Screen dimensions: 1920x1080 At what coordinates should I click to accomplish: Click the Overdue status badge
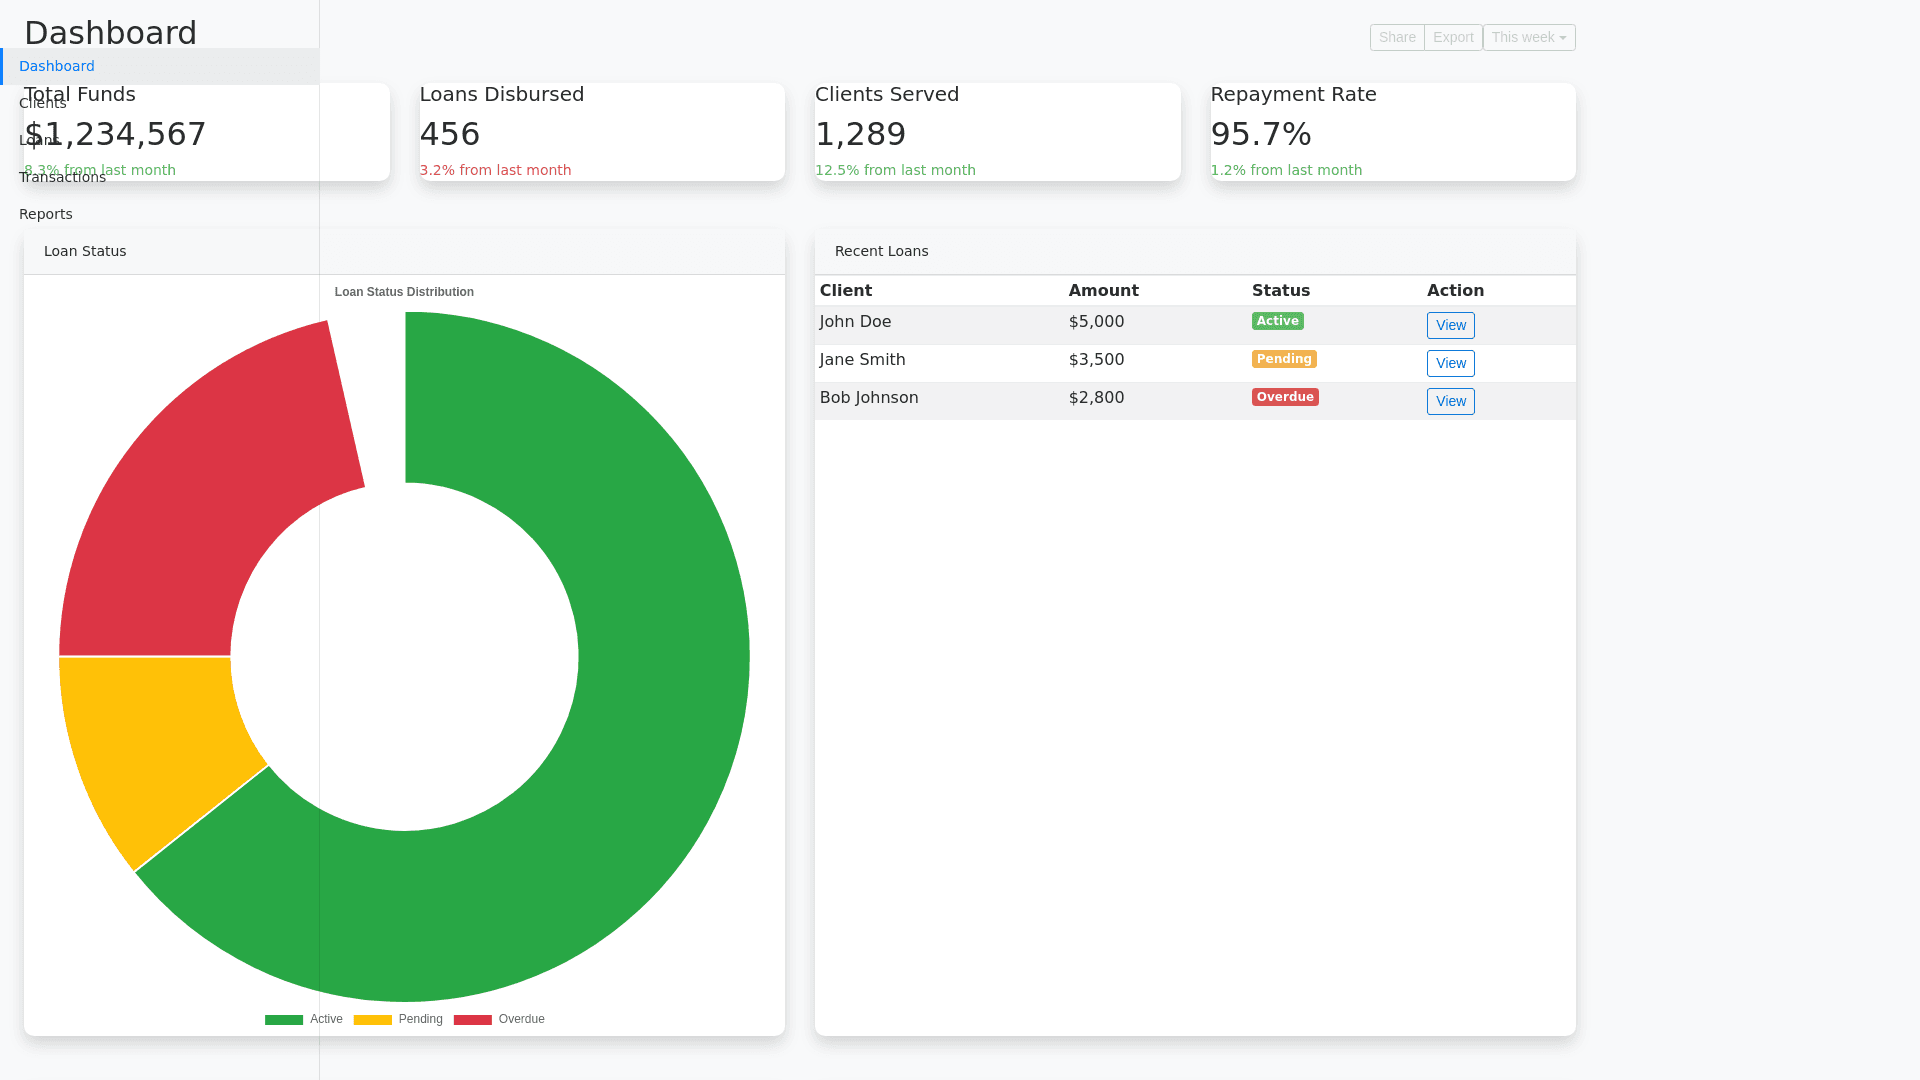pyautogui.click(x=1285, y=397)
